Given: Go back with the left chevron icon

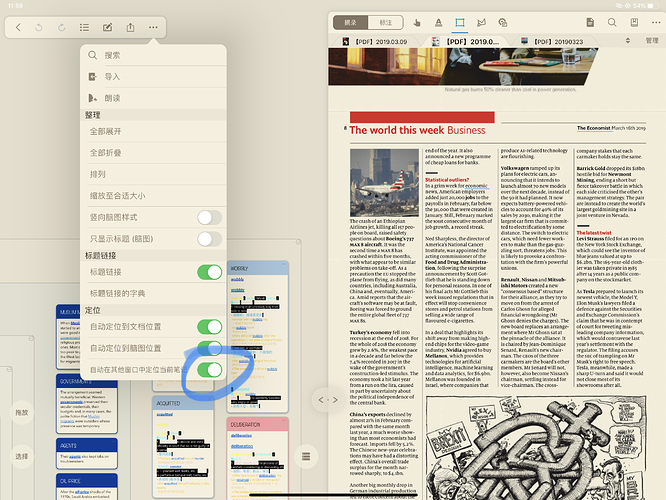Looking at the screenshot, I should point(18,28).
